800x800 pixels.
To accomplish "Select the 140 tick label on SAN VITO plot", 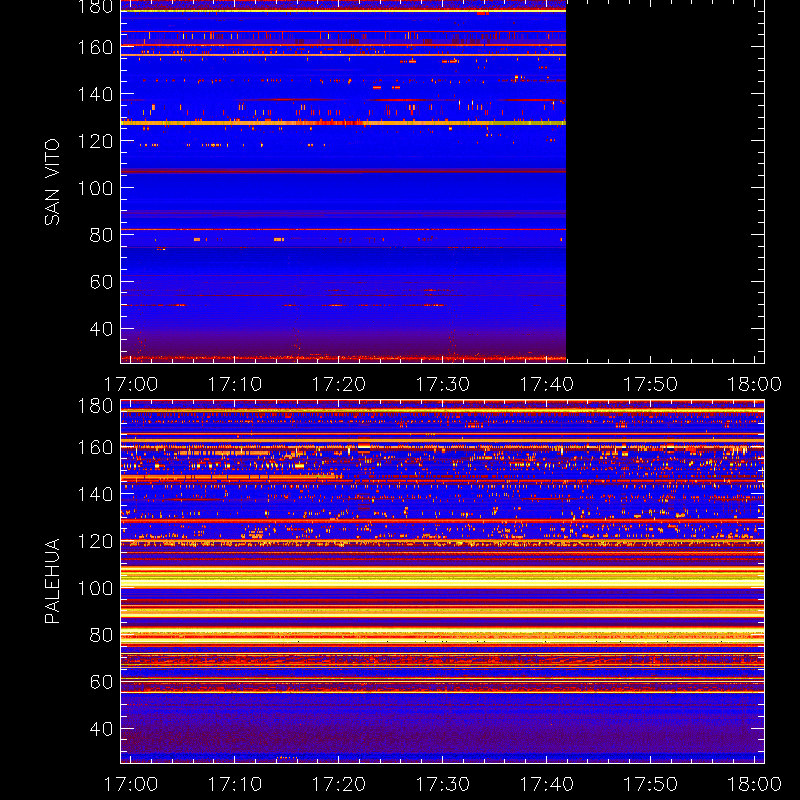I will 95,94.
